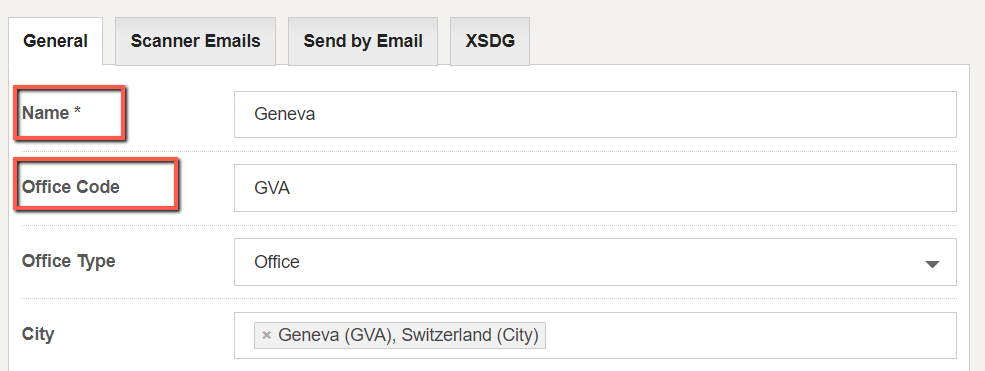Click the selected Office value text
The height and width of the screenshot is (371, 985).
point(276,262)
